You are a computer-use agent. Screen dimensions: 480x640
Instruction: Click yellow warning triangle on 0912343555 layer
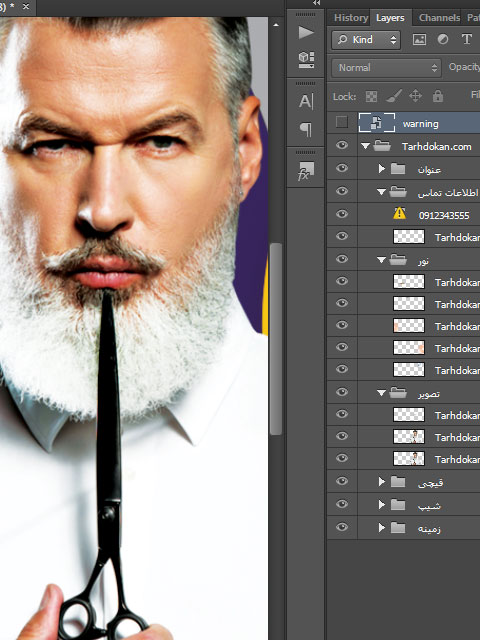[x=400, y=213]
